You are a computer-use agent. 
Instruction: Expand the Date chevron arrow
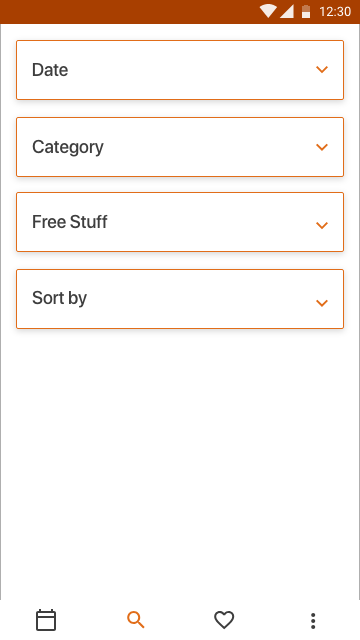pos(322,70)
